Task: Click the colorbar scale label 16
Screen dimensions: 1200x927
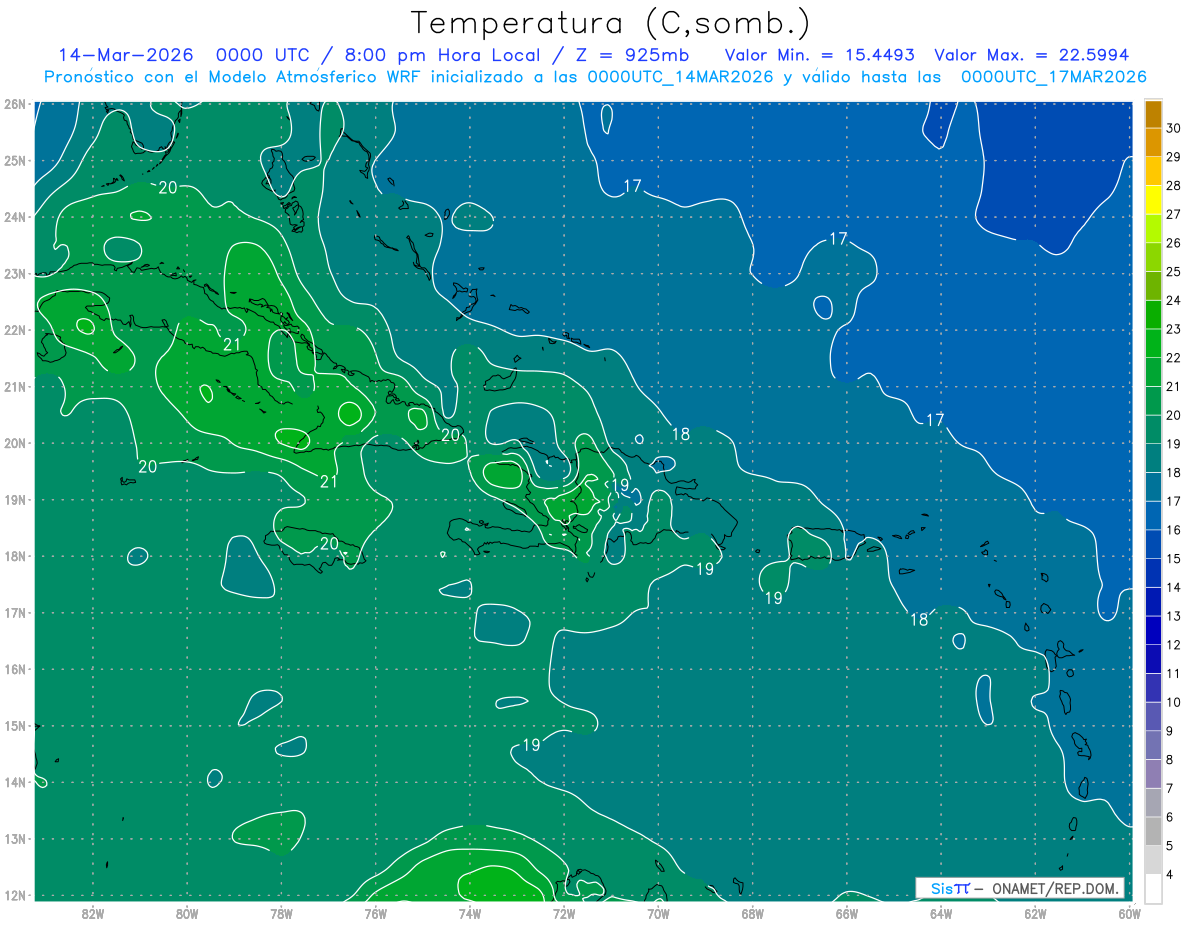Action: pyautogui.click(x=1173, y=530)
